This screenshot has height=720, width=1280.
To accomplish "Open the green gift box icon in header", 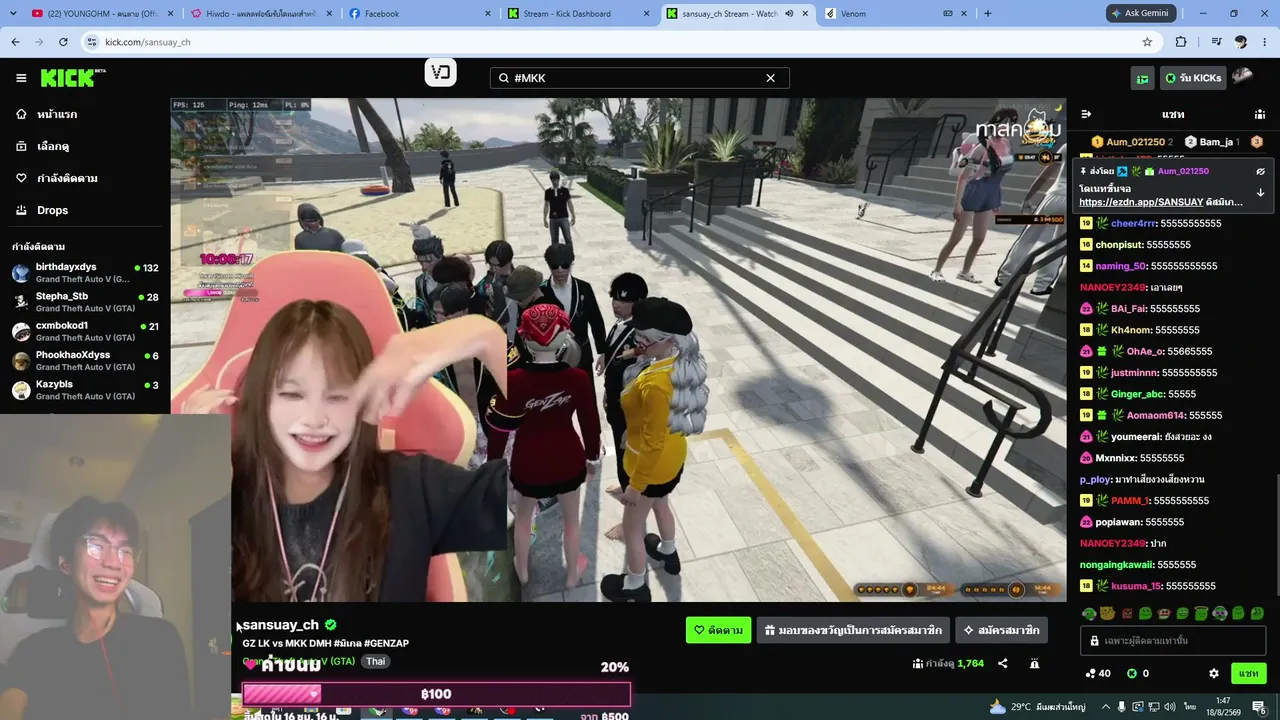I will [x=1143, y=78].
